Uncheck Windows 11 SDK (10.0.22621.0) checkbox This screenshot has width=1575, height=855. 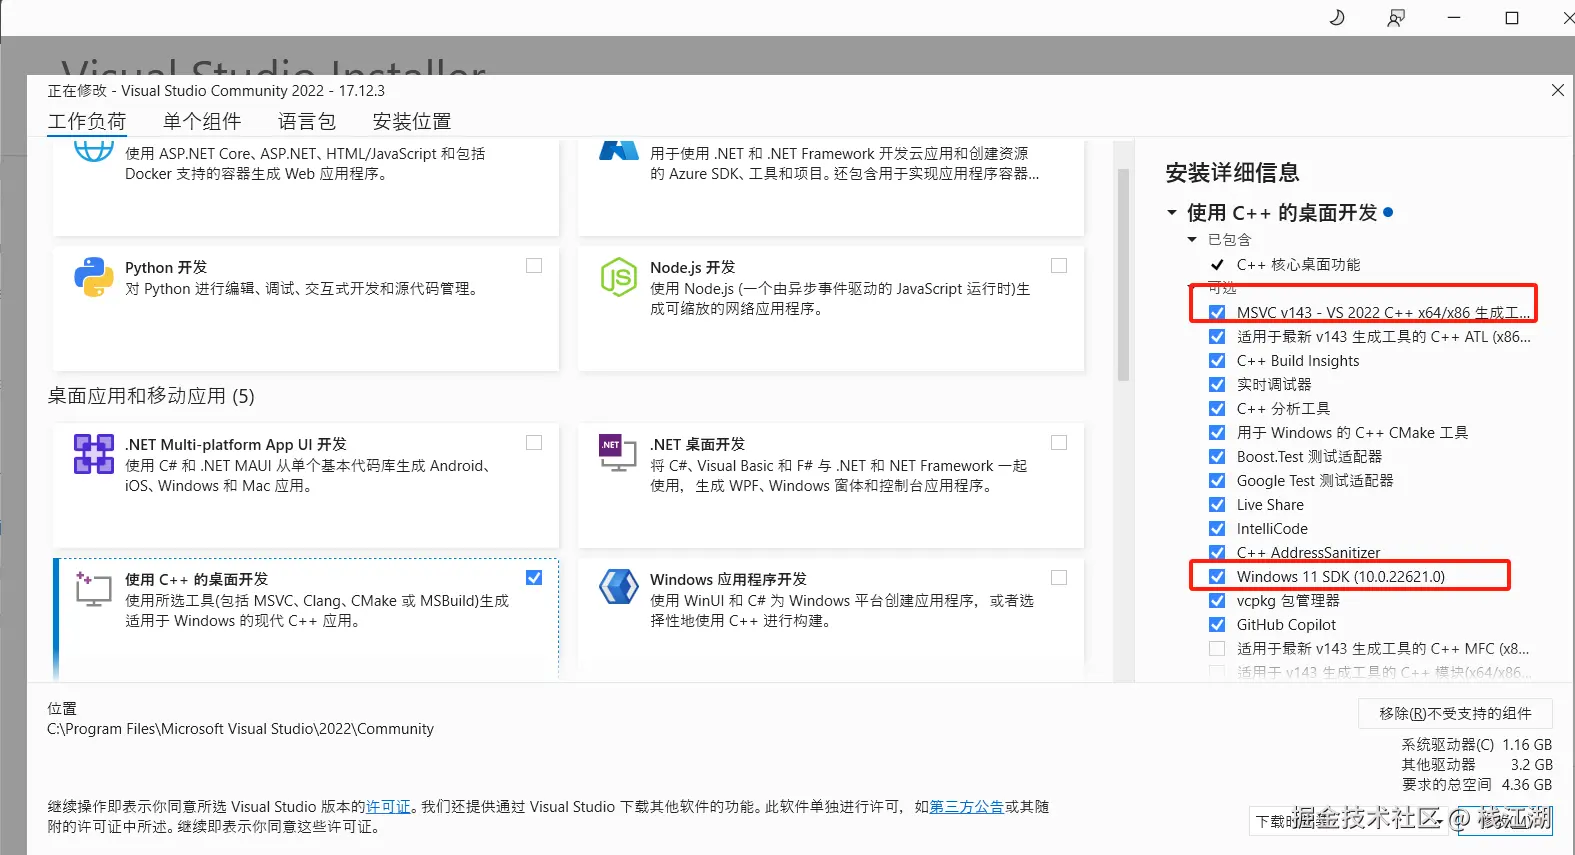point(1217,577)
